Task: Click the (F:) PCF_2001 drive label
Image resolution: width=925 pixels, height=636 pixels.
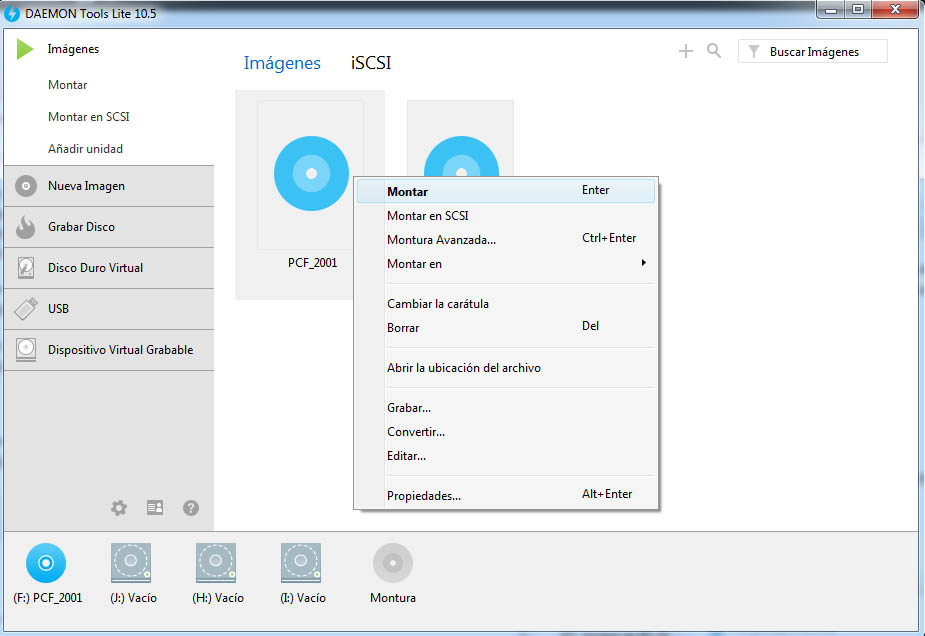Action: click(x=48, y=598)
